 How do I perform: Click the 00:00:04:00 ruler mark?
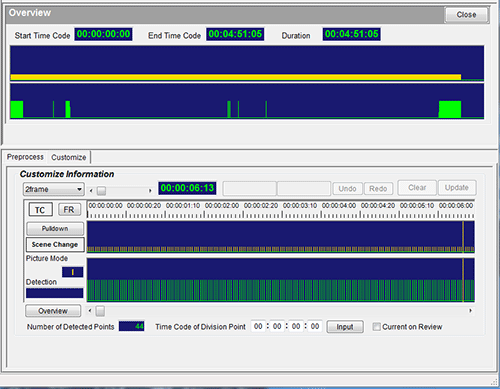tap(339, 206)
